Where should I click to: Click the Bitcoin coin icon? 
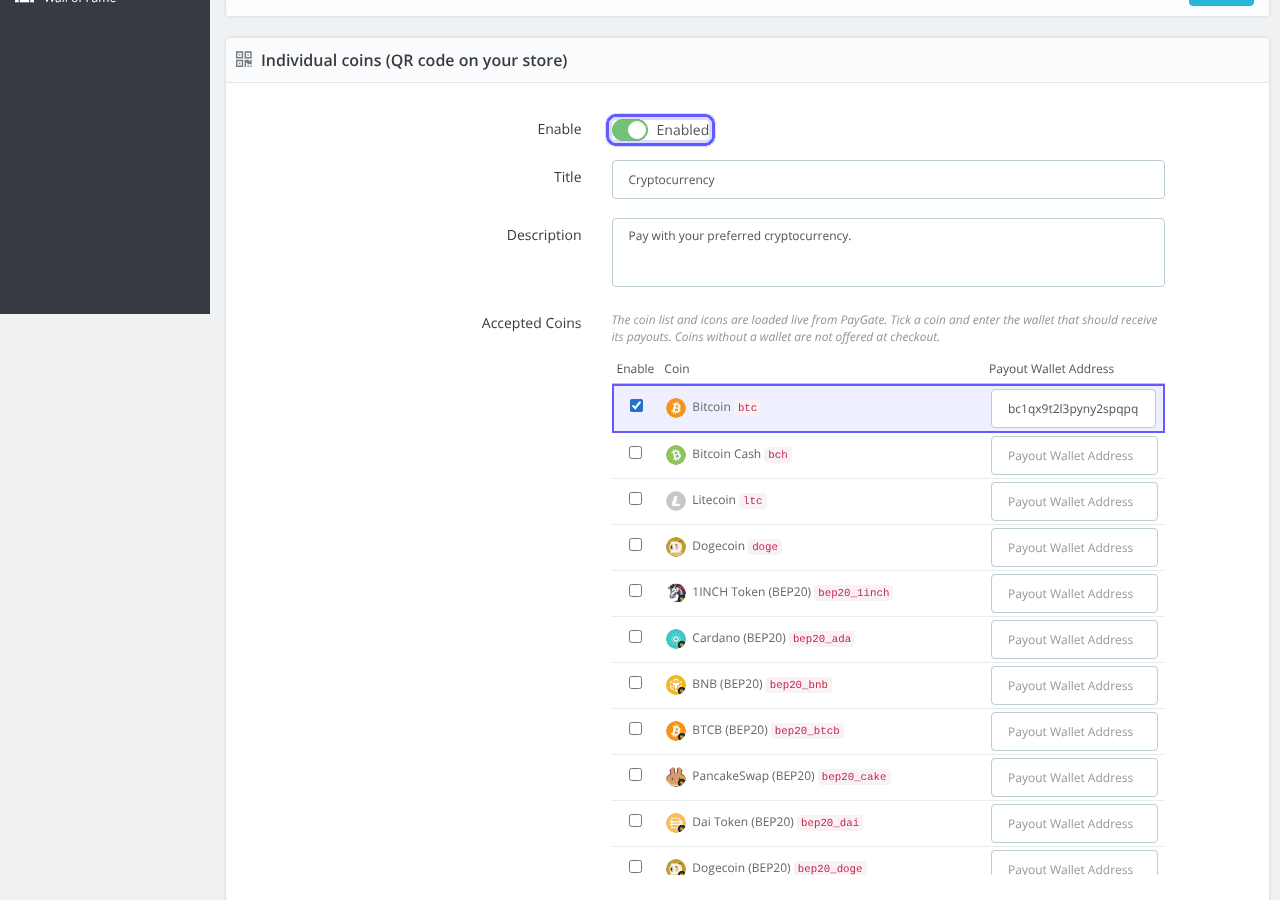676,408
